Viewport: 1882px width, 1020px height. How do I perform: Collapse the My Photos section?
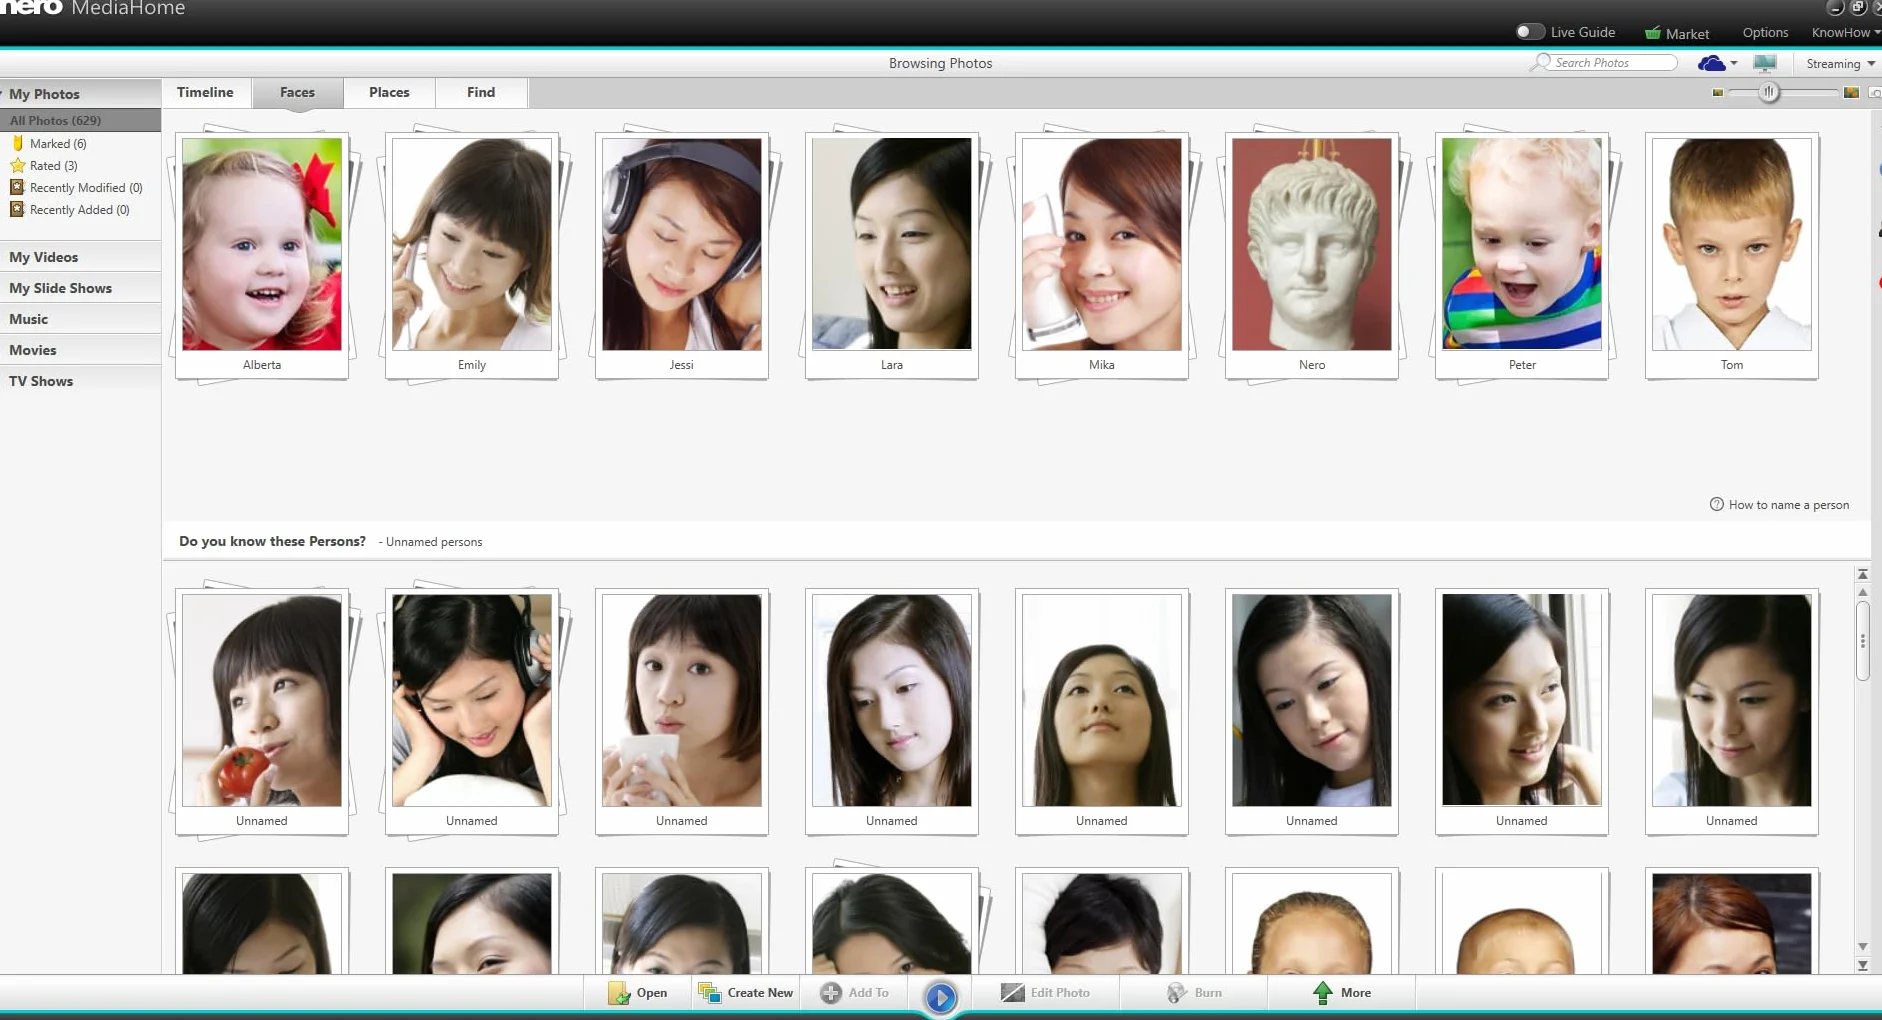(x=80, y=94)
